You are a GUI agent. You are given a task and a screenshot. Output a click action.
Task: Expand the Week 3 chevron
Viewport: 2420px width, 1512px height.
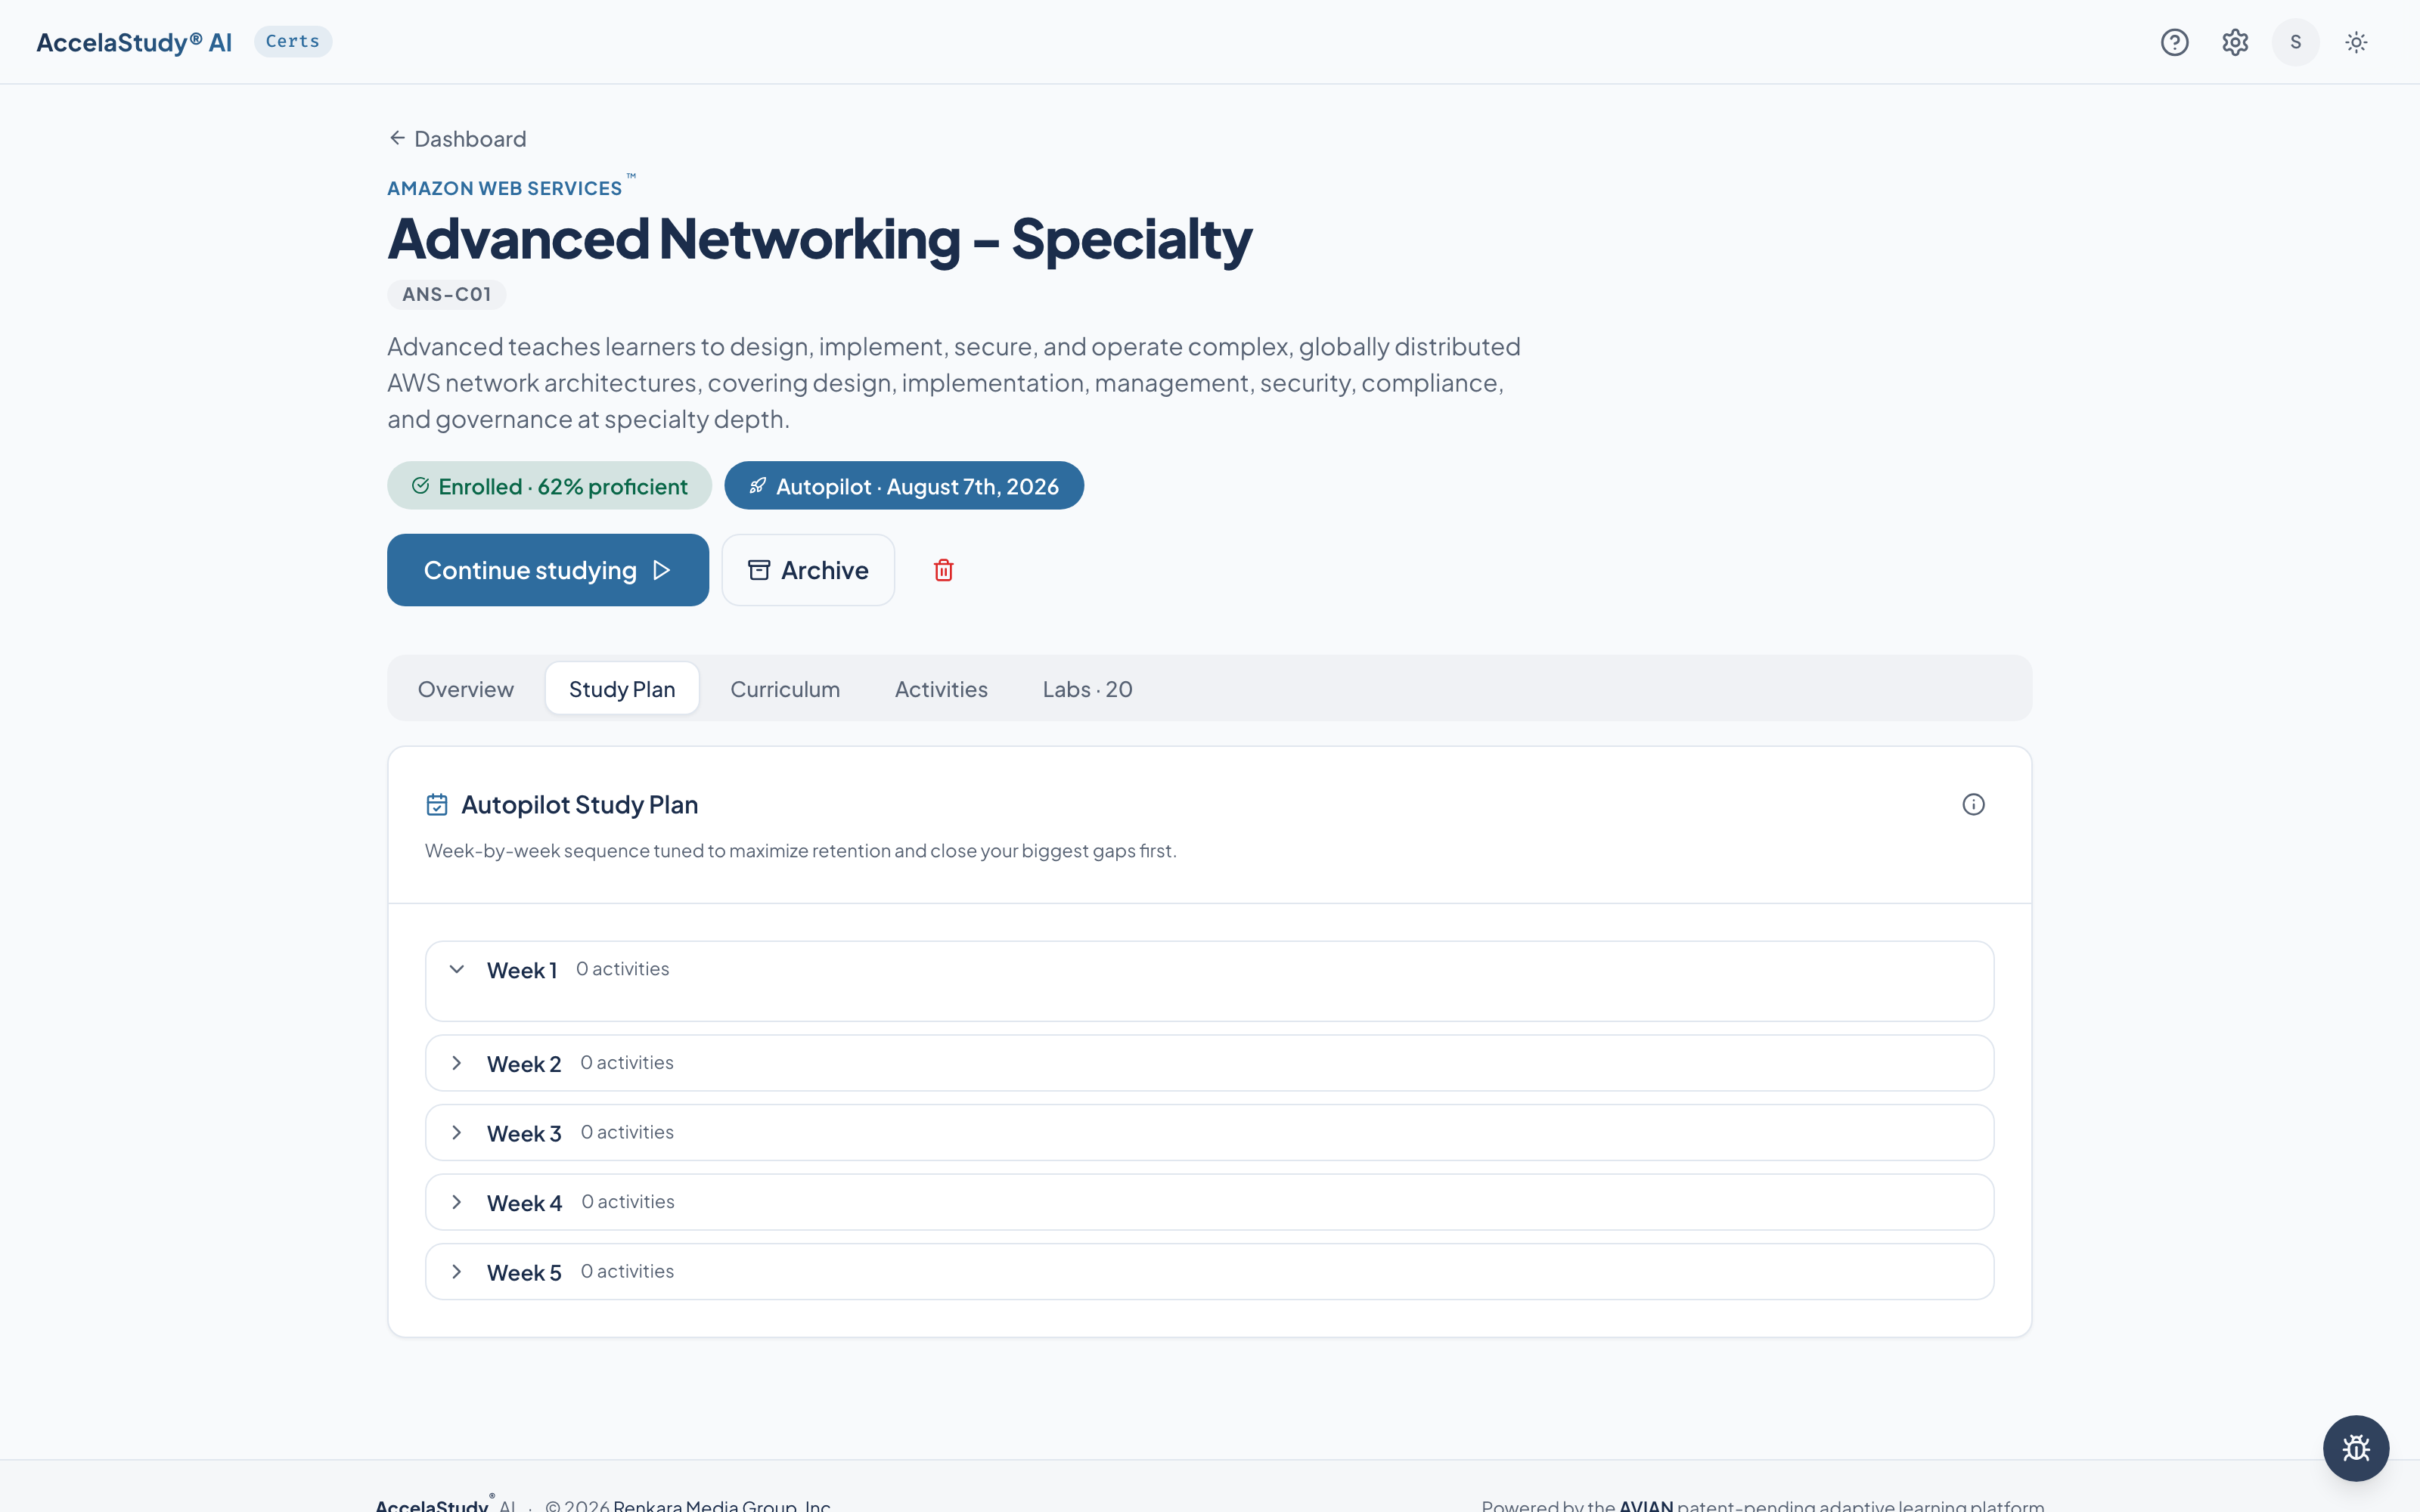(x=457, y=1133)
